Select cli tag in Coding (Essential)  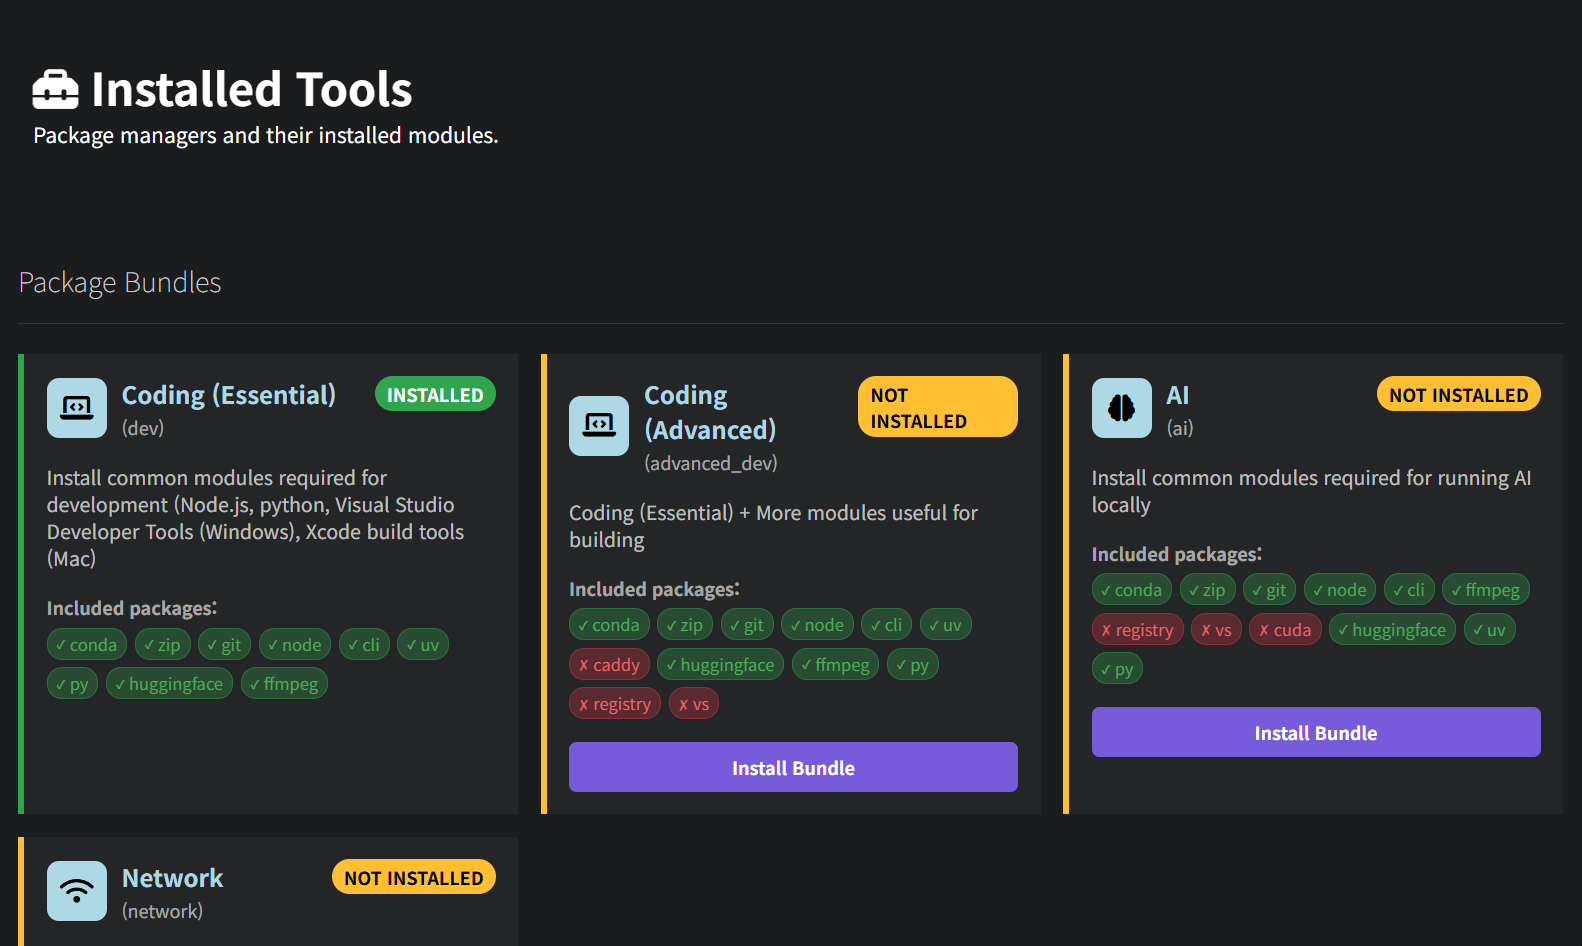tap(364, 645)
